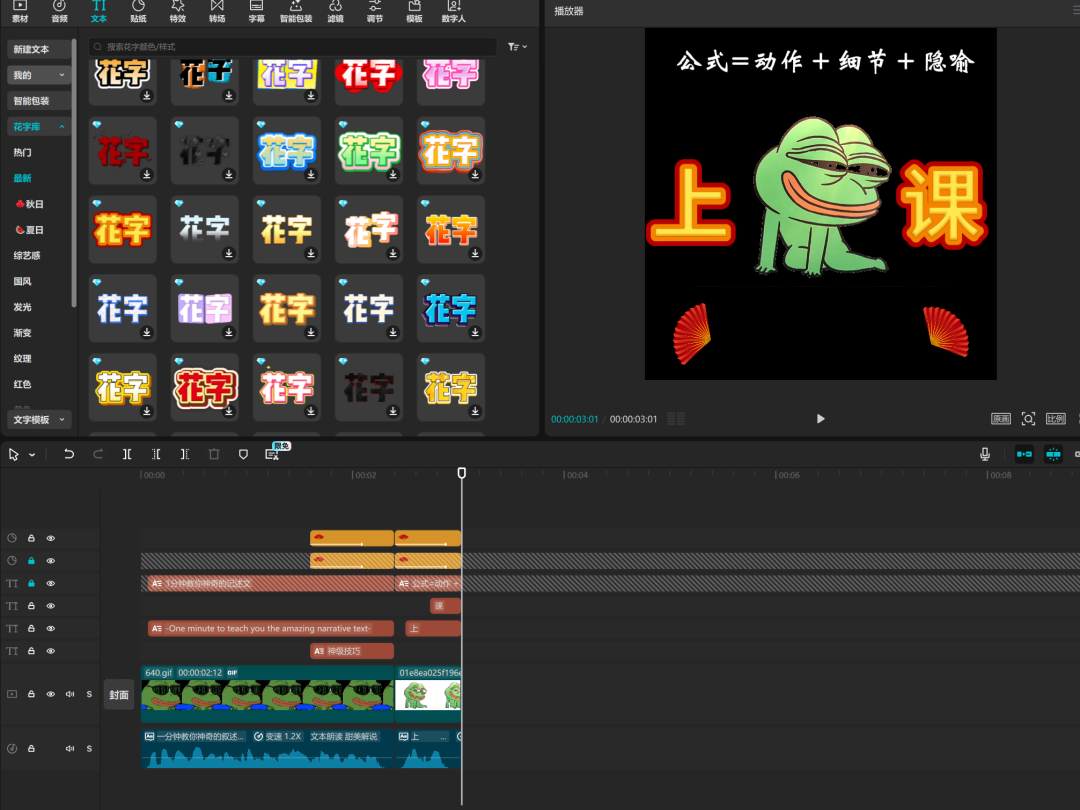Click the undo arrow in timeline toolbar
The width and height of the screenshot is (1080, 810).
69,454
